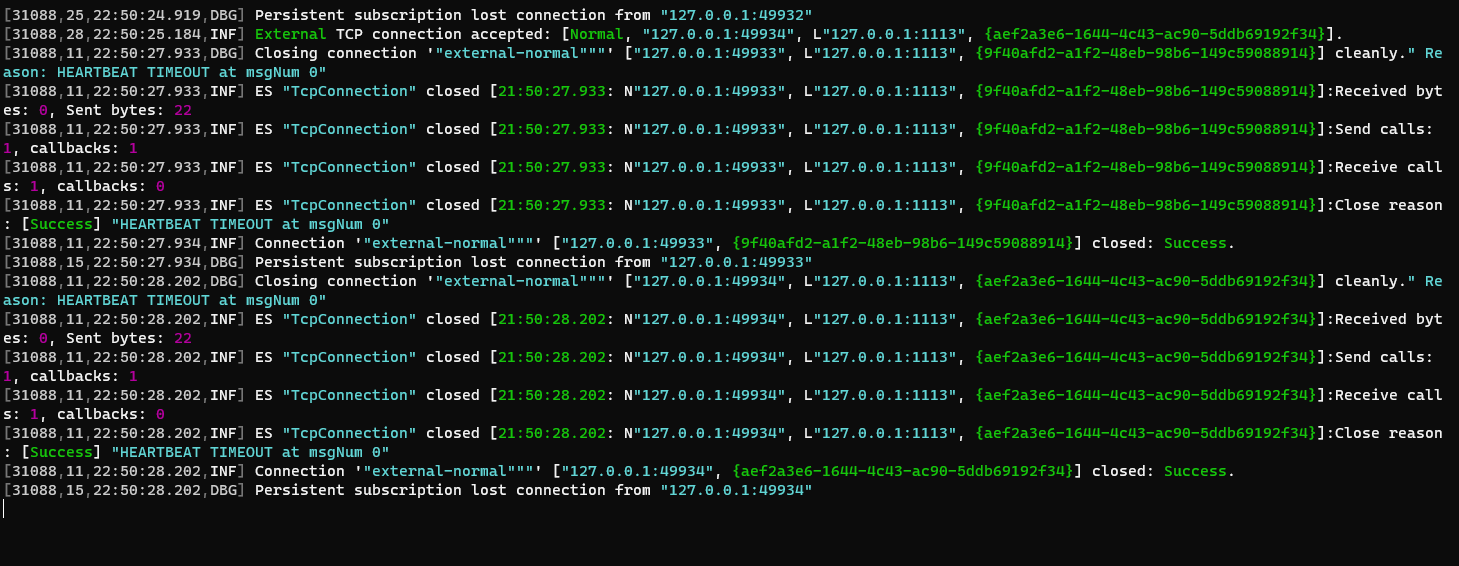Image resolution: width=1459 pixels, height=566 pixels.
Task: Select the timestamp 22:50:24.919
Action: [146, 15]
